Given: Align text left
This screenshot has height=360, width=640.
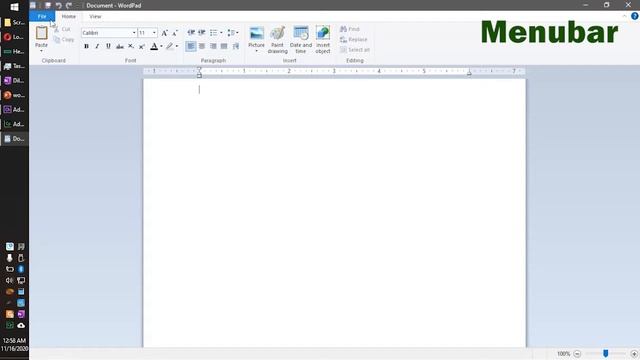Looking at the screenshot, I should coord(191,46).
